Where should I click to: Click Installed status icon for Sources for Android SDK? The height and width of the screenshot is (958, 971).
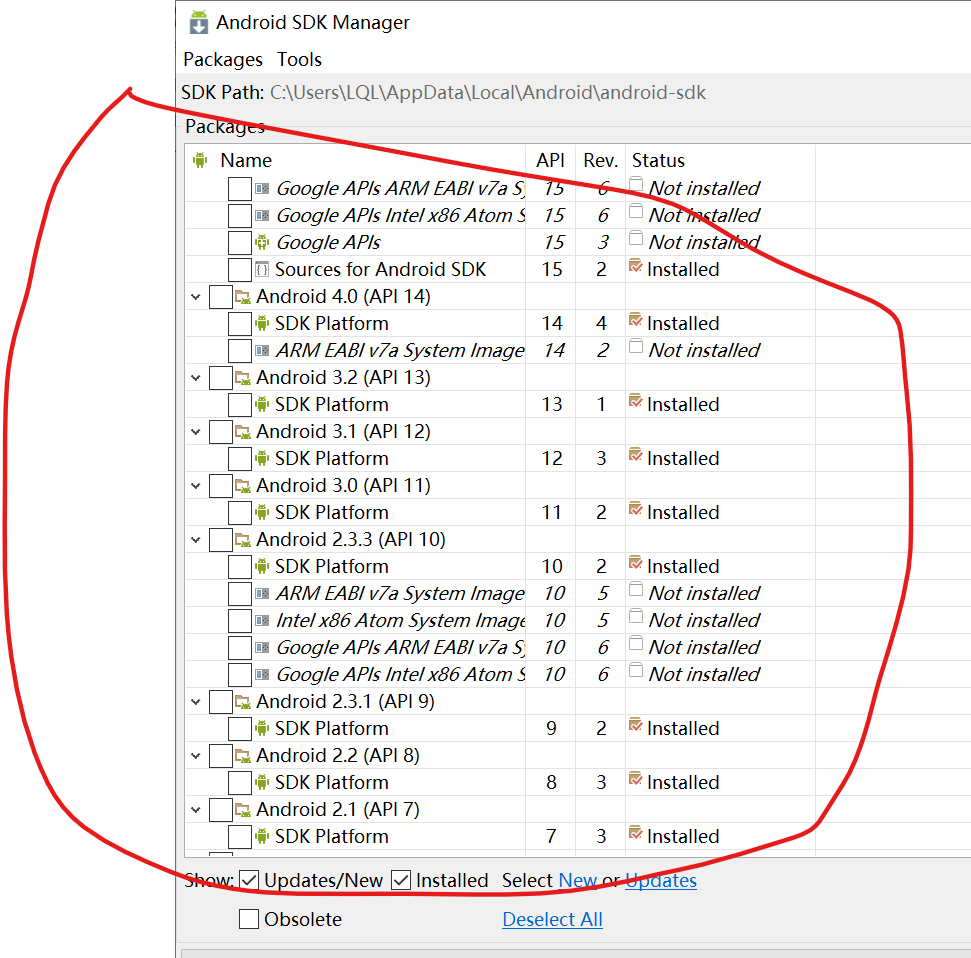pyautogui.click(x=635, y=266)
